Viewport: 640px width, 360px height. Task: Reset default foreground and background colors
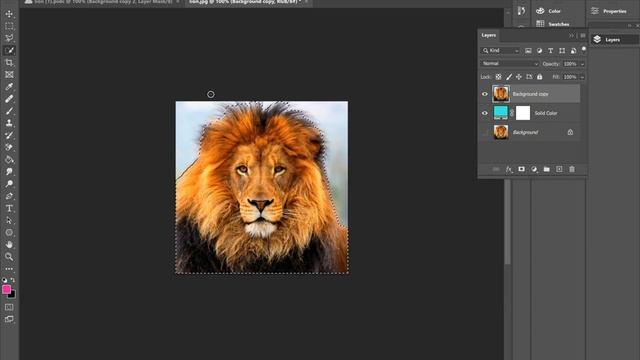tap(4, 280)
